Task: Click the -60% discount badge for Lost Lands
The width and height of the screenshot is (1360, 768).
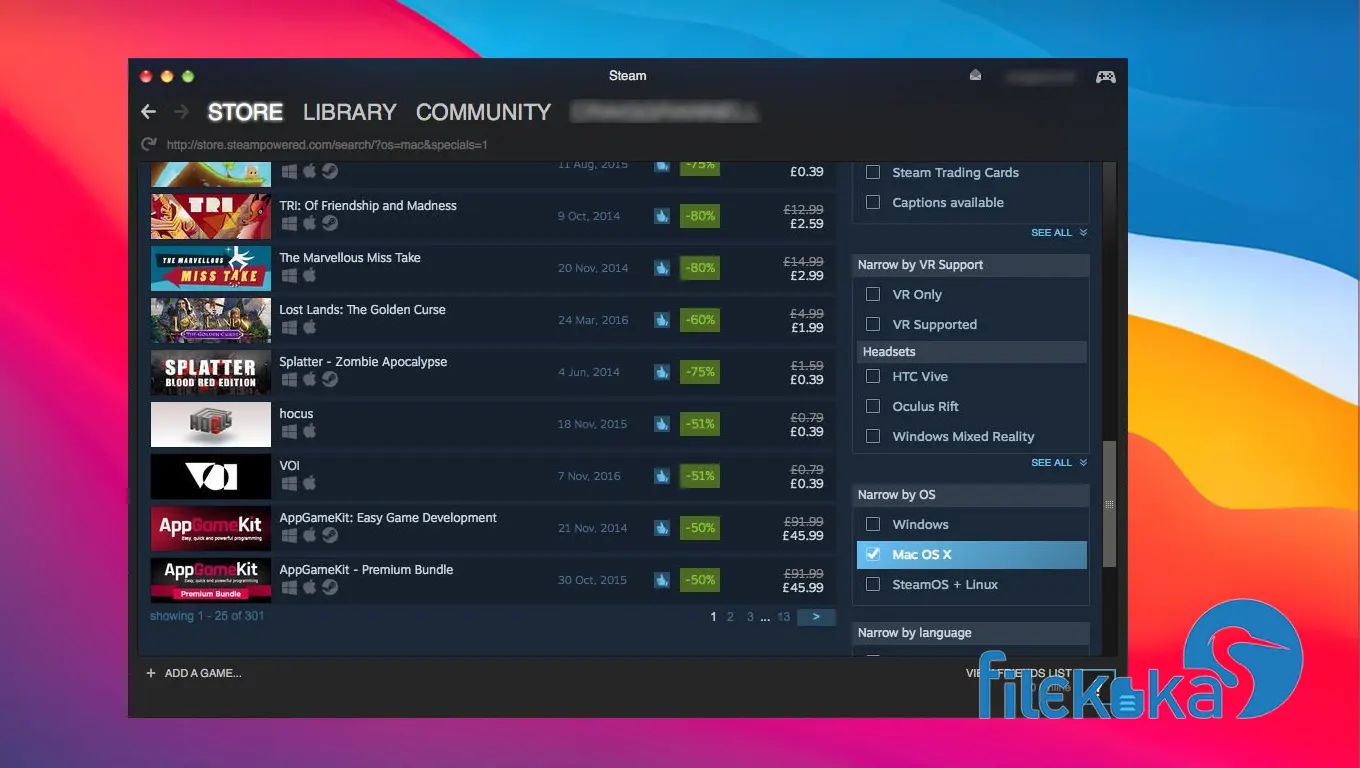Action: coord(700,320)
